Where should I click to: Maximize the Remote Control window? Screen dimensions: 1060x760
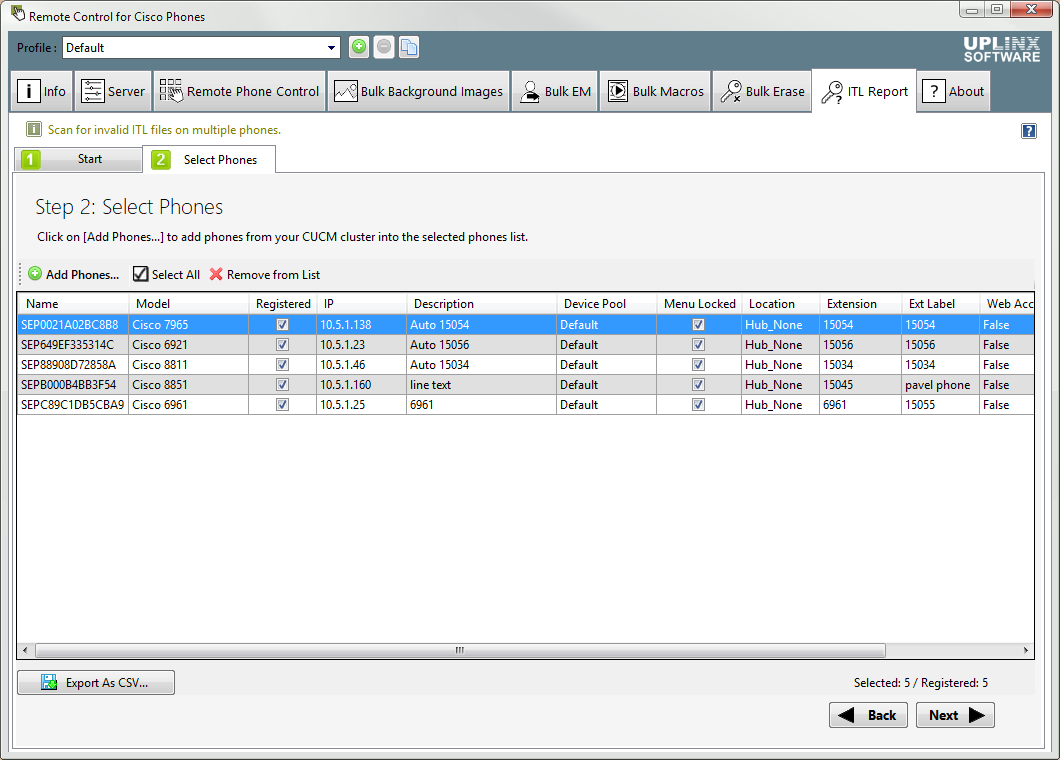tap(997, 9)
